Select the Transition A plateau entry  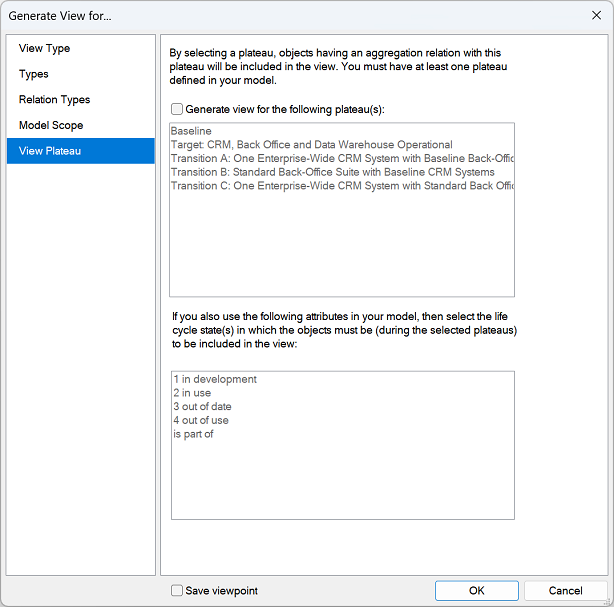[341, 158]
